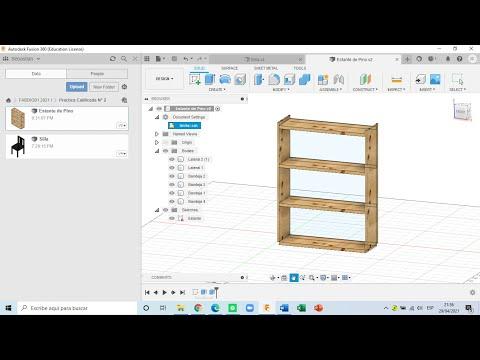Select the Create Sketch tool
Viewport: 480px width, 360px height.
coord(195,79)
